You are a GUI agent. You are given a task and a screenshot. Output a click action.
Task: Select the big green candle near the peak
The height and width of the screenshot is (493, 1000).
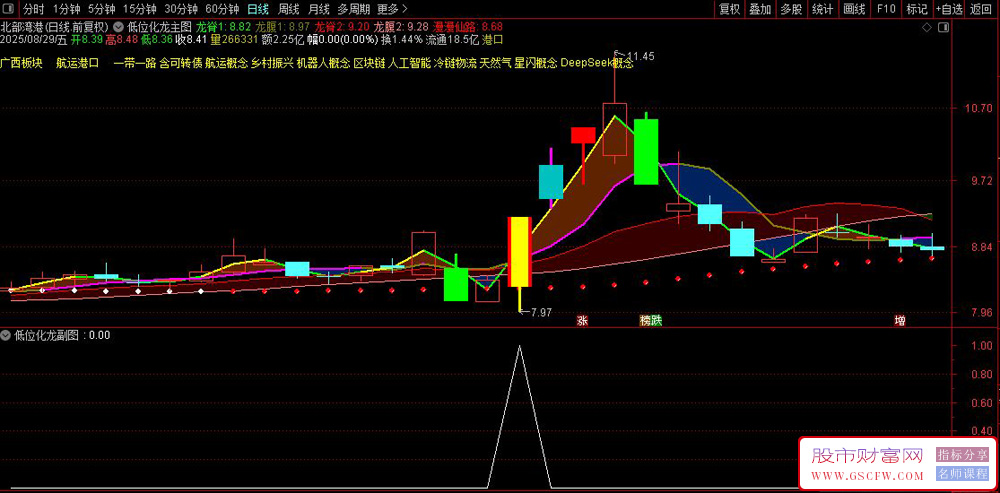(646, 152)
